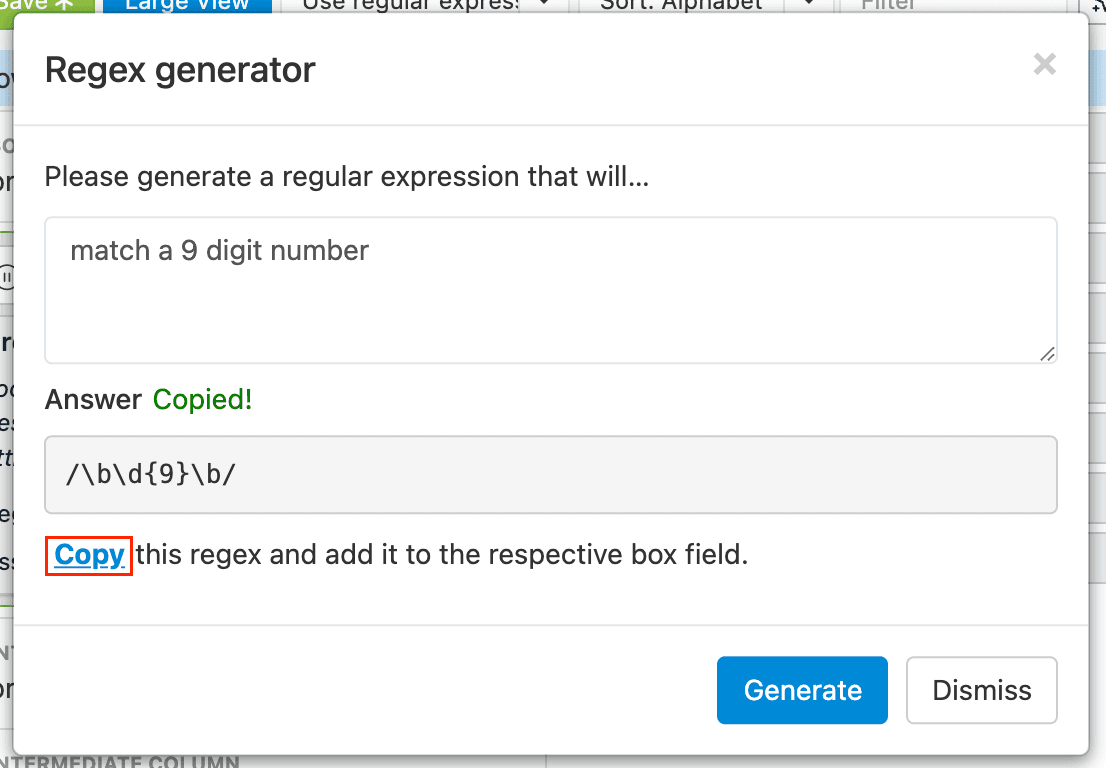Screen dimensions: 1106x768
Task: Switch to Large View
Action: (186, 5)
